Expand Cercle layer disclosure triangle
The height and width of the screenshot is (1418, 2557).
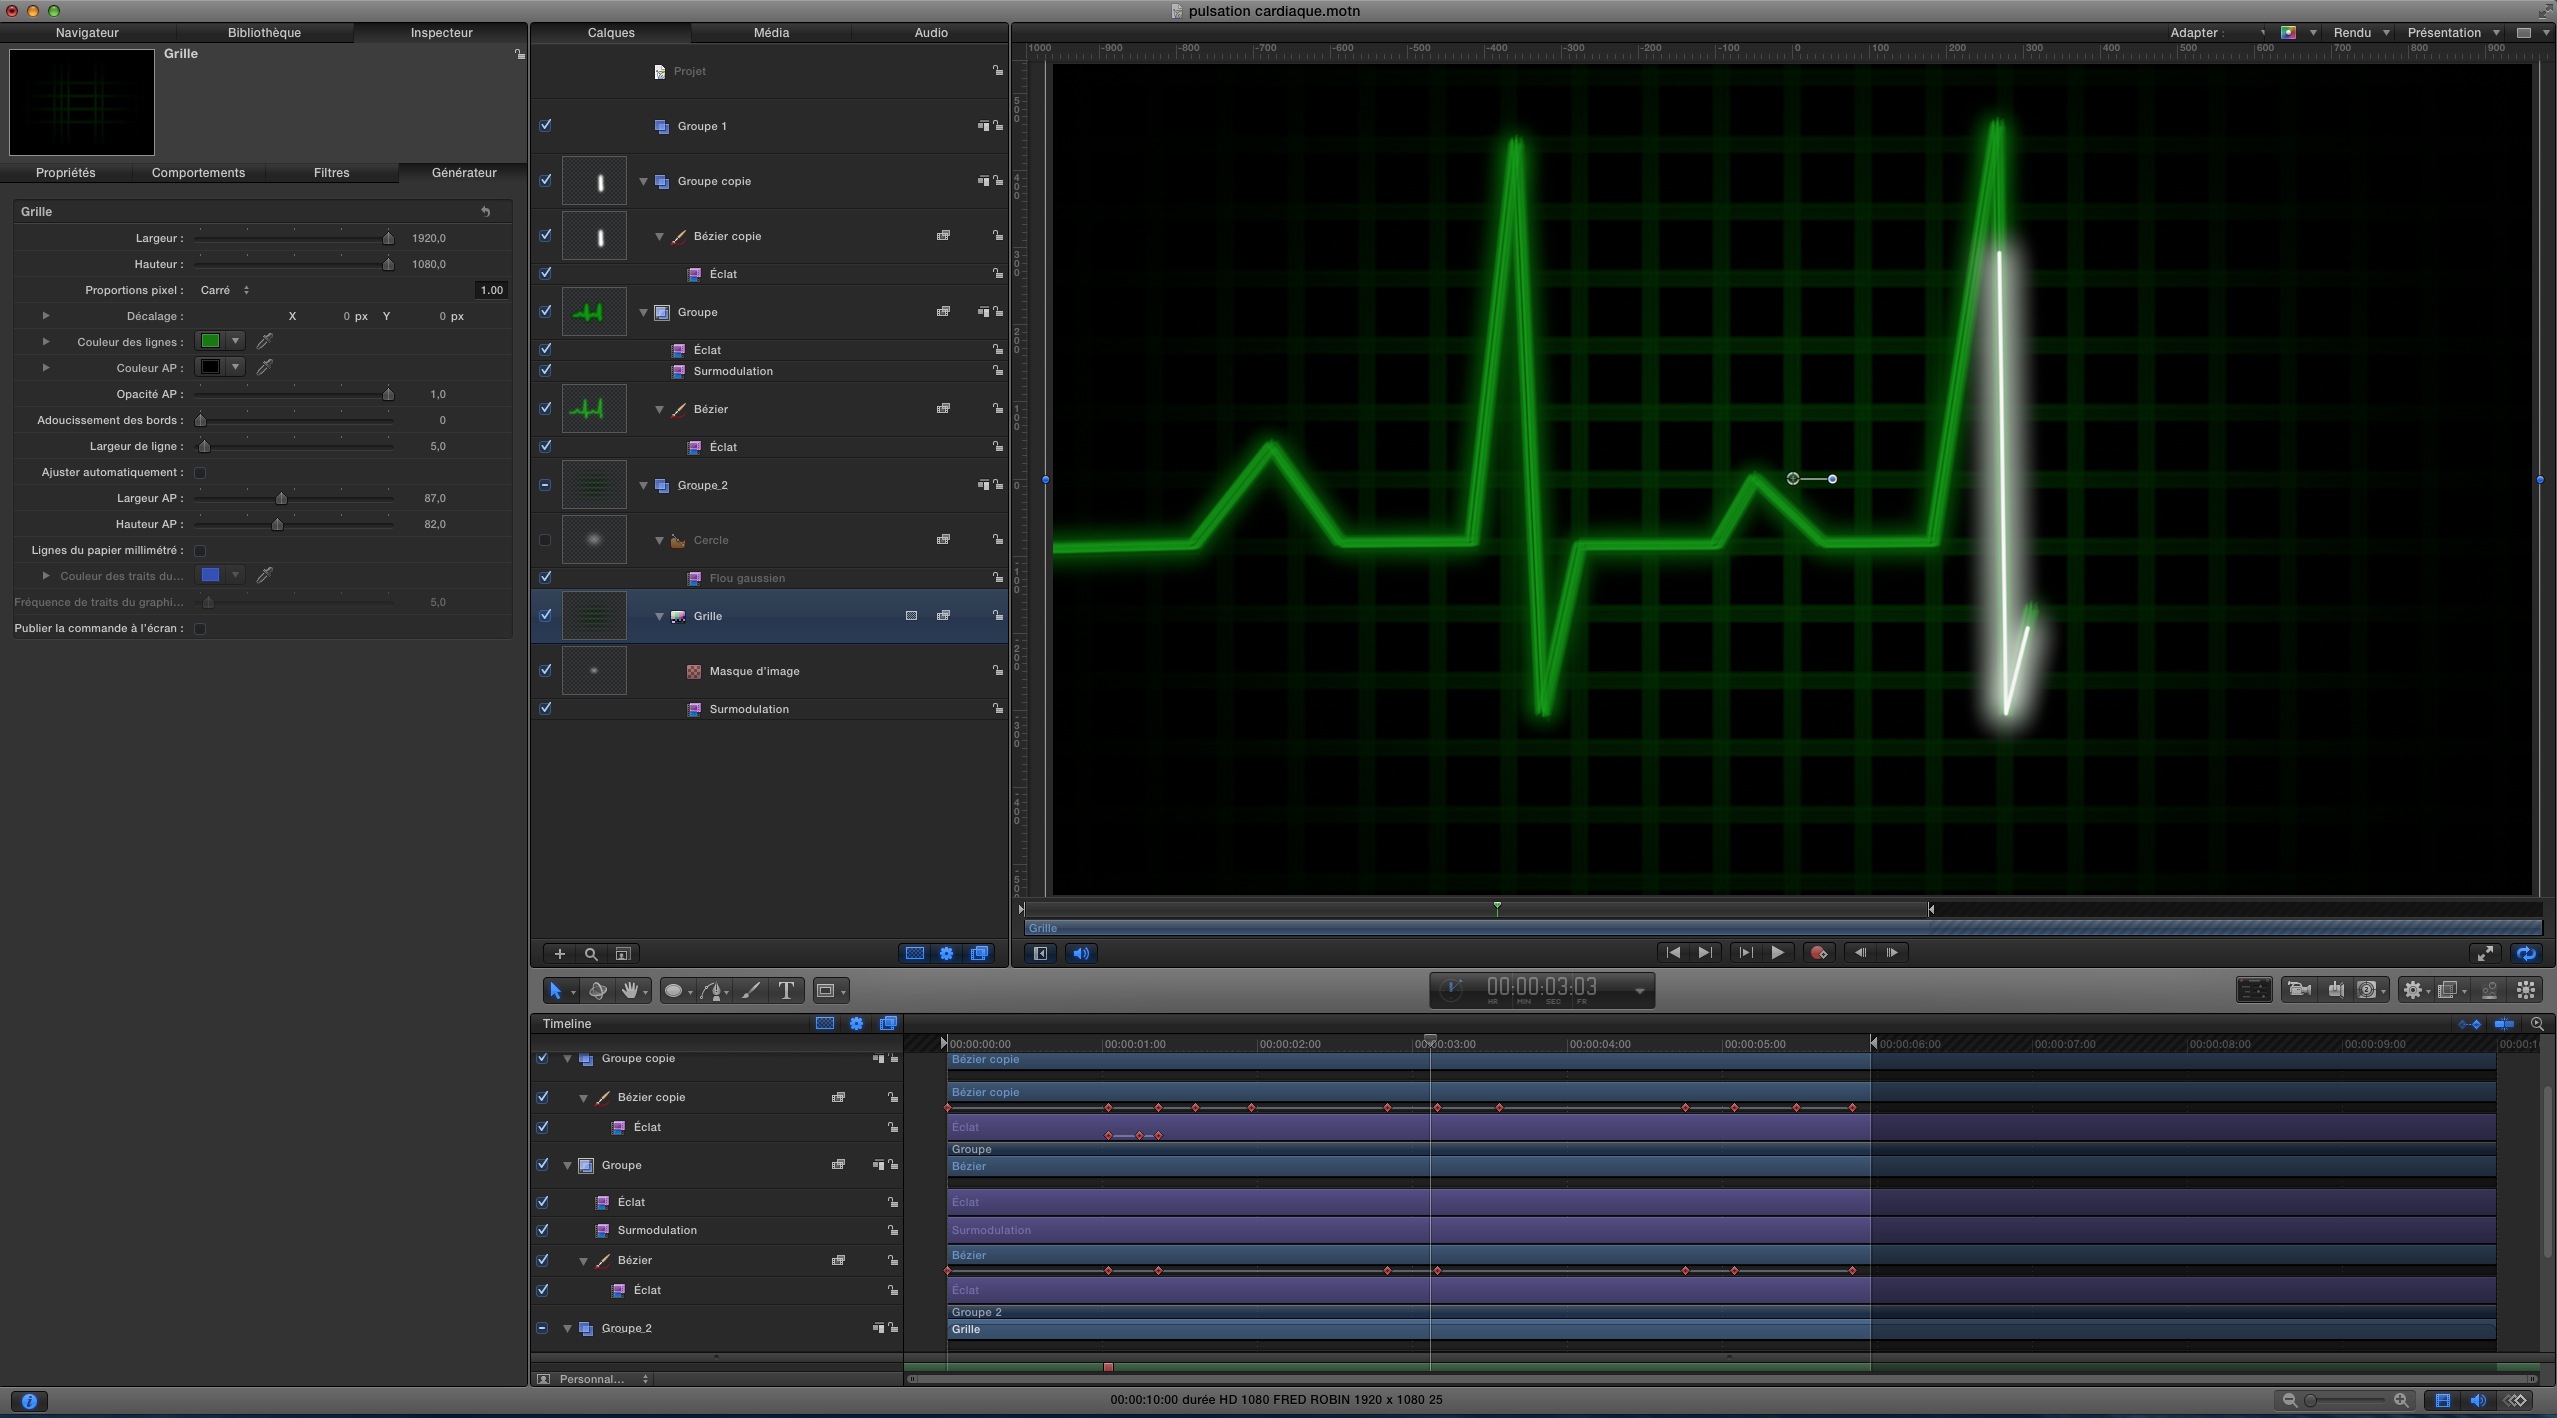pos(658,540)
